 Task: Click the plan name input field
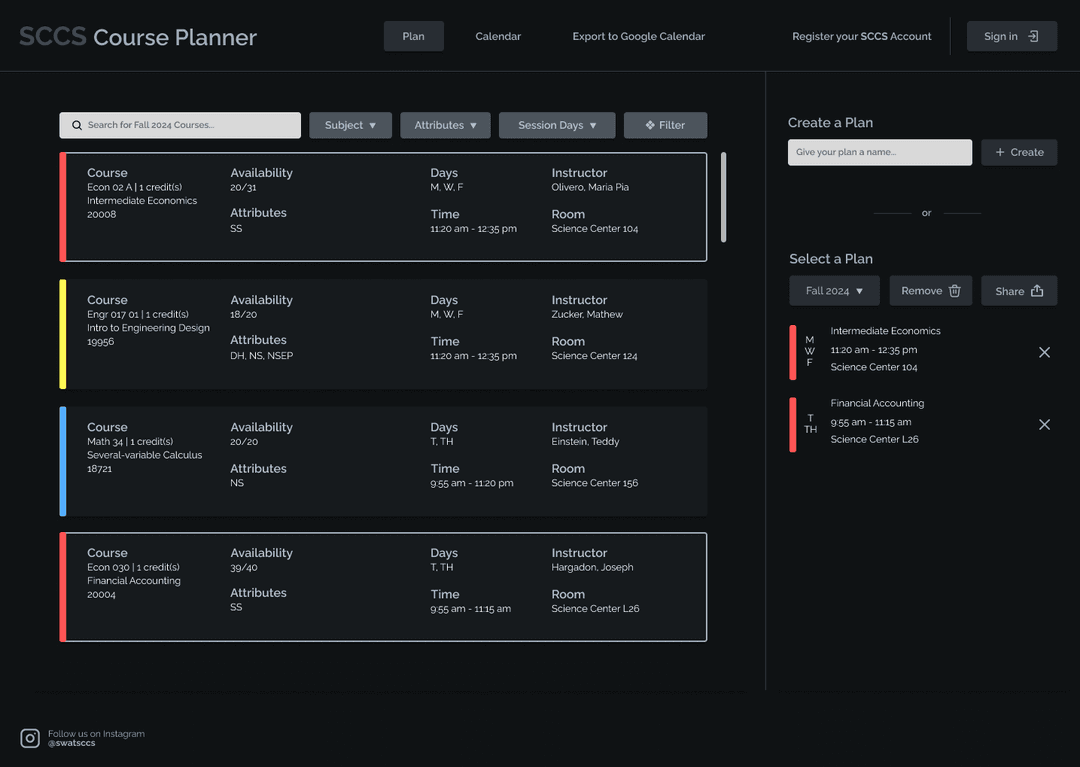879,152
